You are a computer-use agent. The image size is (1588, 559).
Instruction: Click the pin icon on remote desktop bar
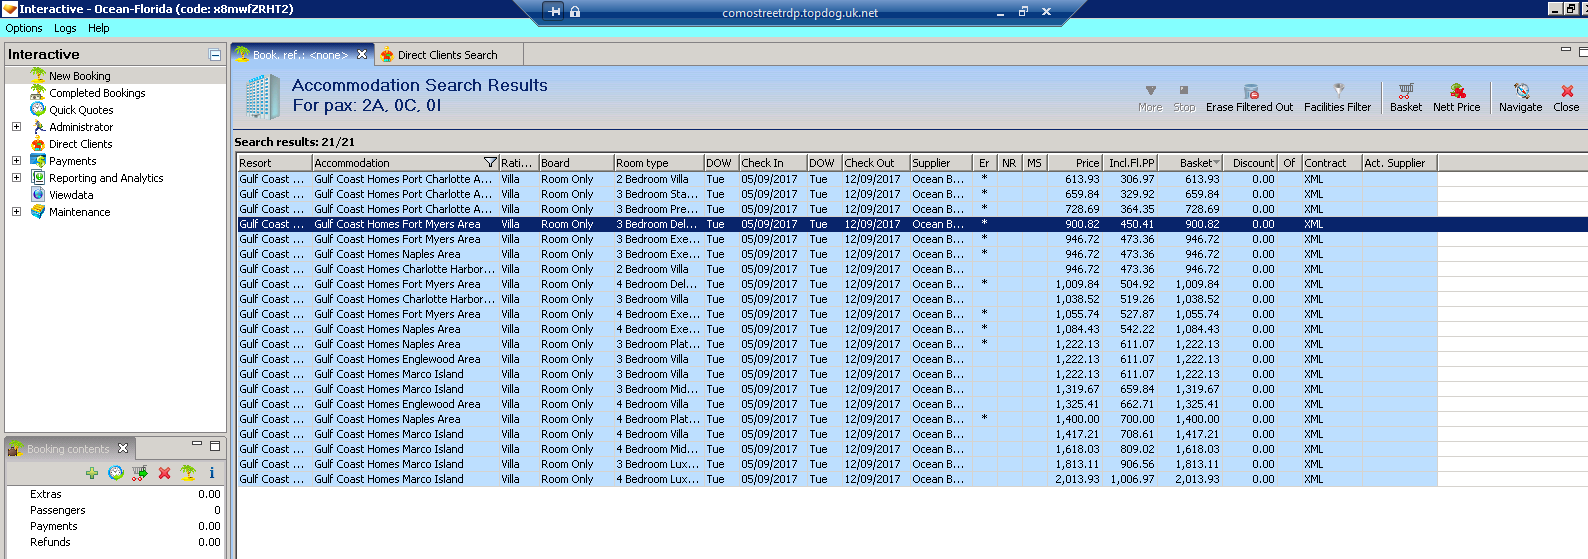555,12
